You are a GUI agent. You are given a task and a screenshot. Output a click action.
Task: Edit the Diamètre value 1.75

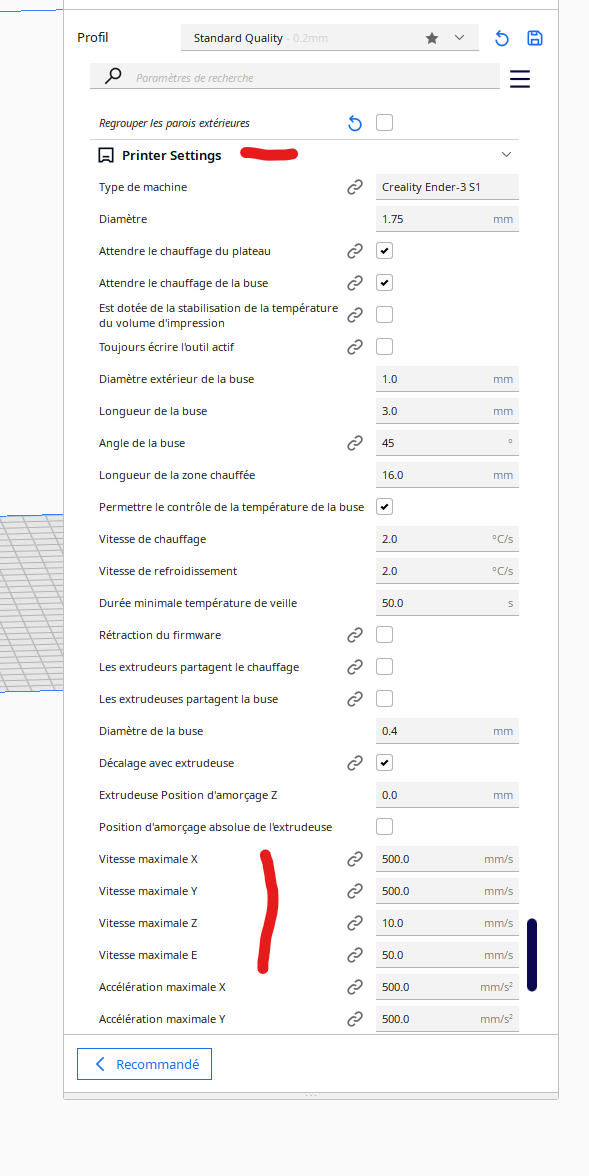[x=447, y=219]
